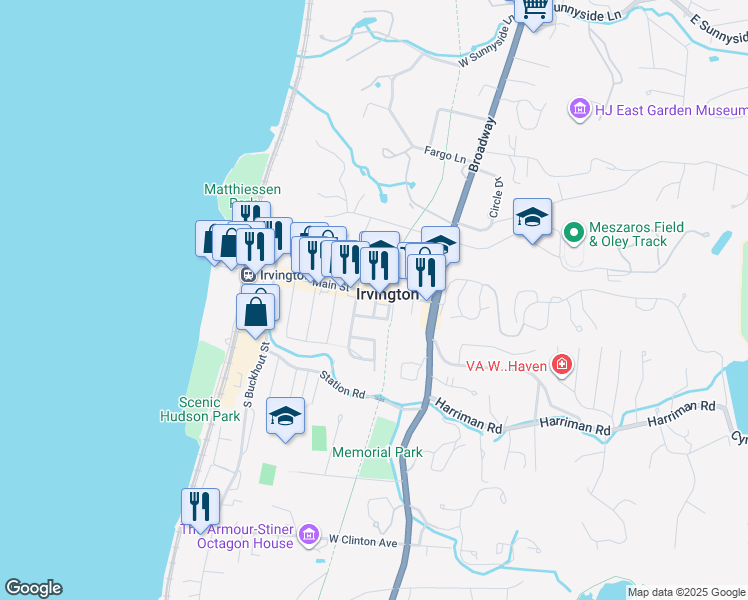
Task: Click the shopping bag marker on S Buckhout St
Action: click(x=256, y=314)
